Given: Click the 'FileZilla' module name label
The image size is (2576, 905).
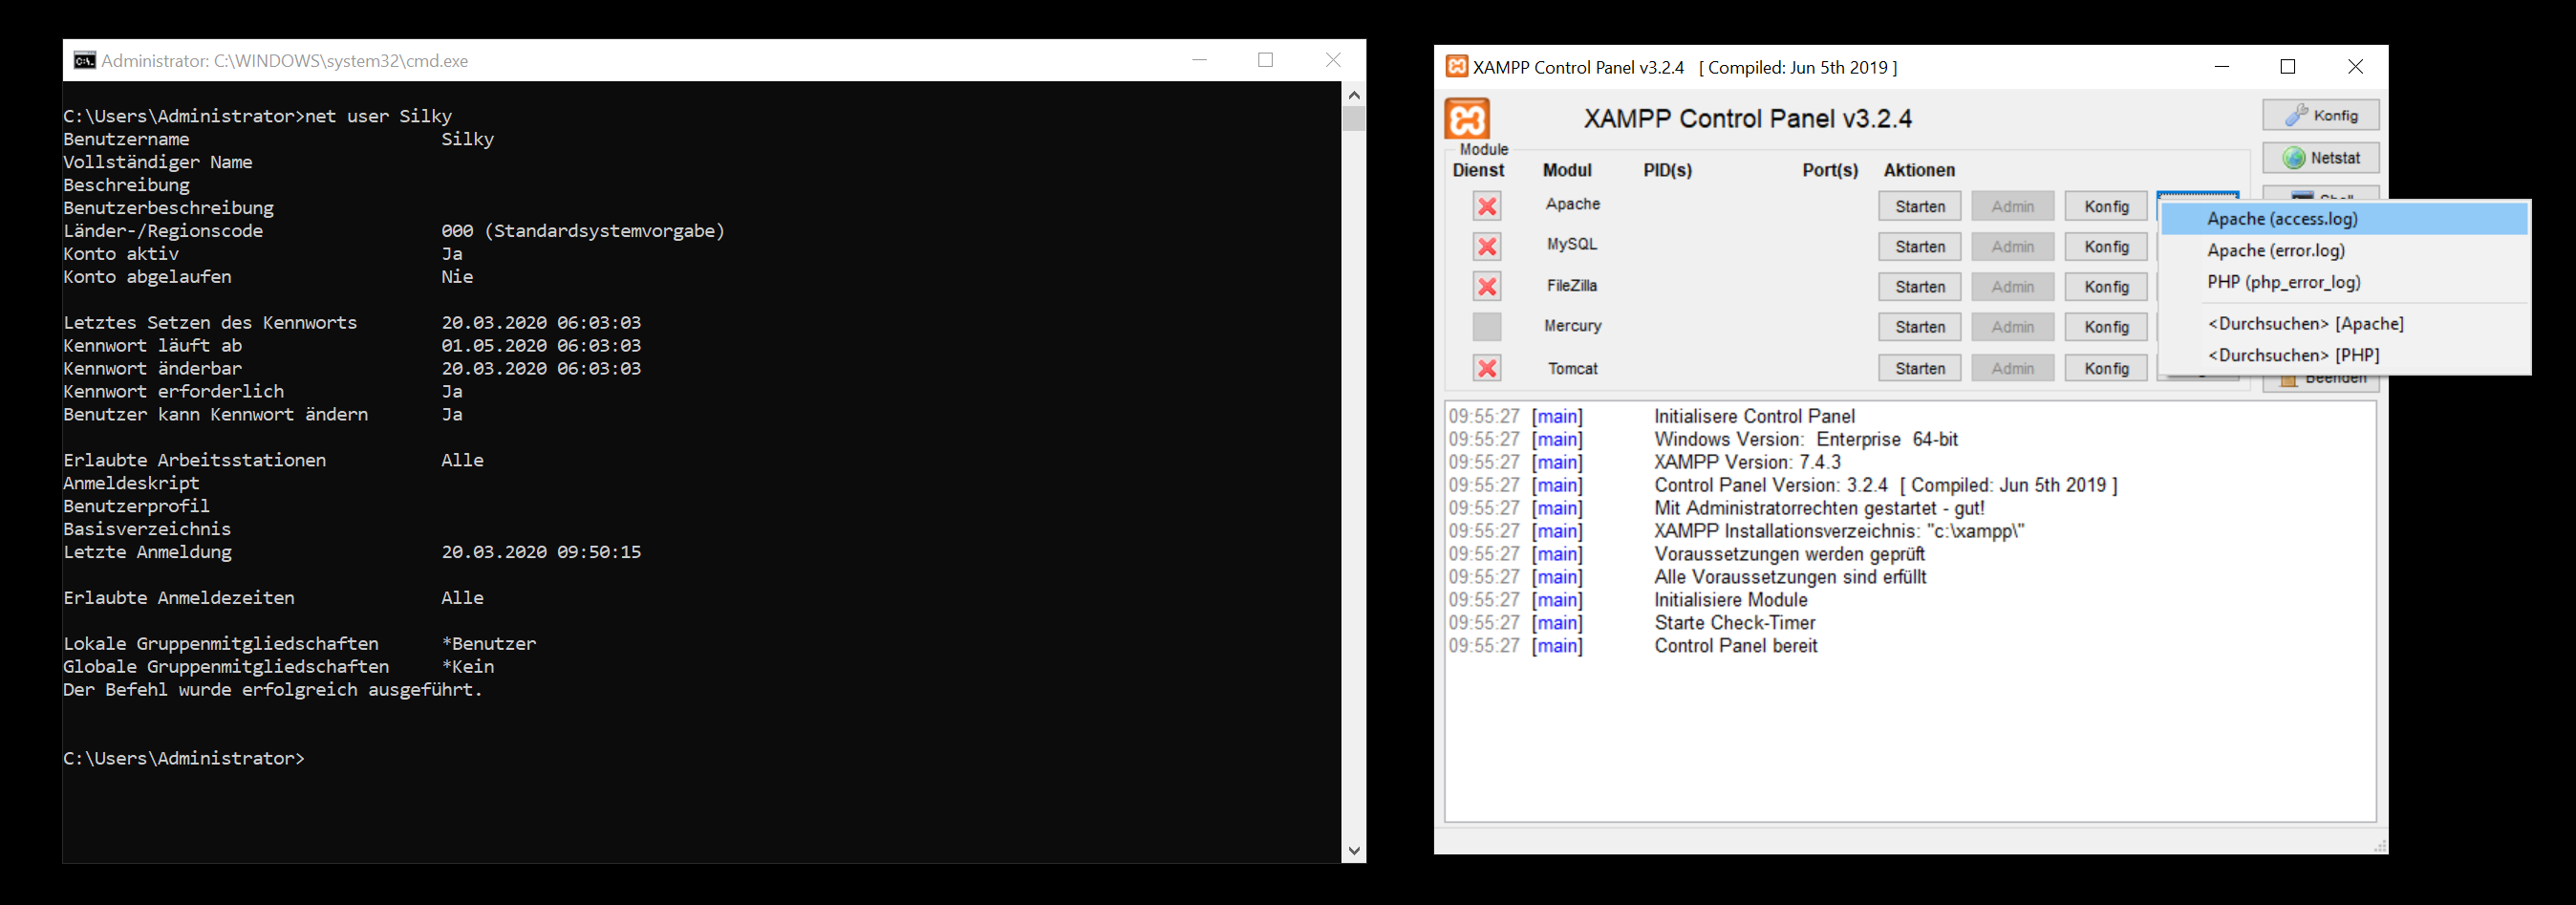Looking at the screenshot, I should pos(1572,286).
